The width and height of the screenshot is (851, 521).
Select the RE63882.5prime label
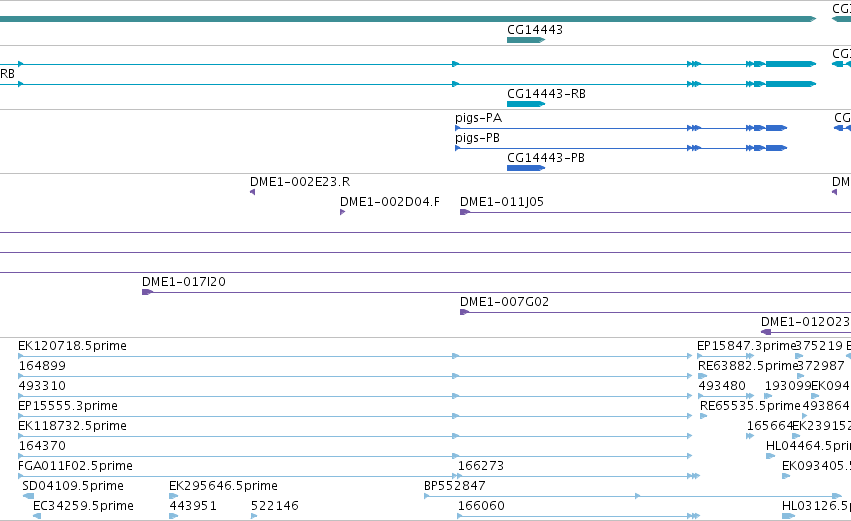click(x=748, y=366)
